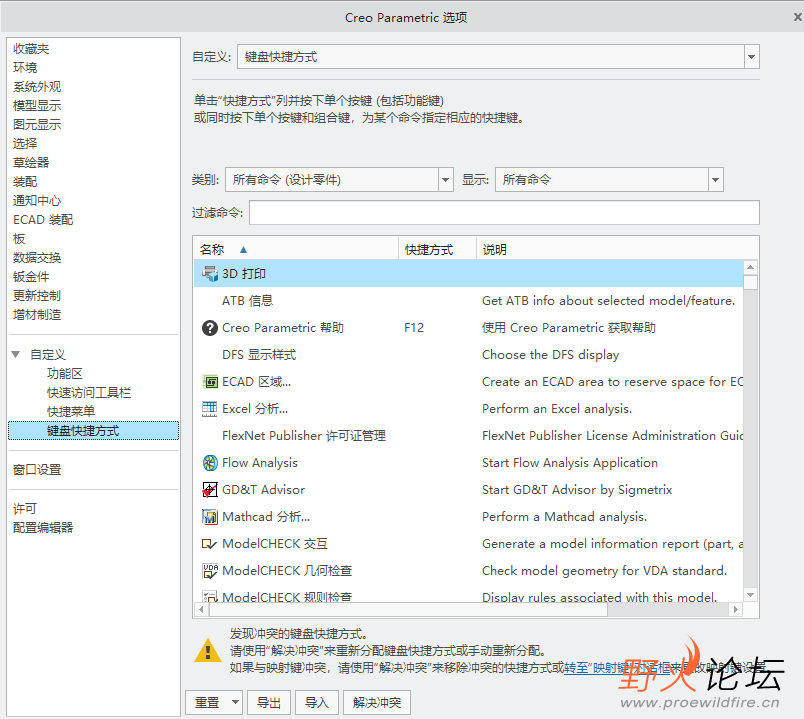
Task: Click the Mathcad 分析 icon
Action: click(210, 517)
